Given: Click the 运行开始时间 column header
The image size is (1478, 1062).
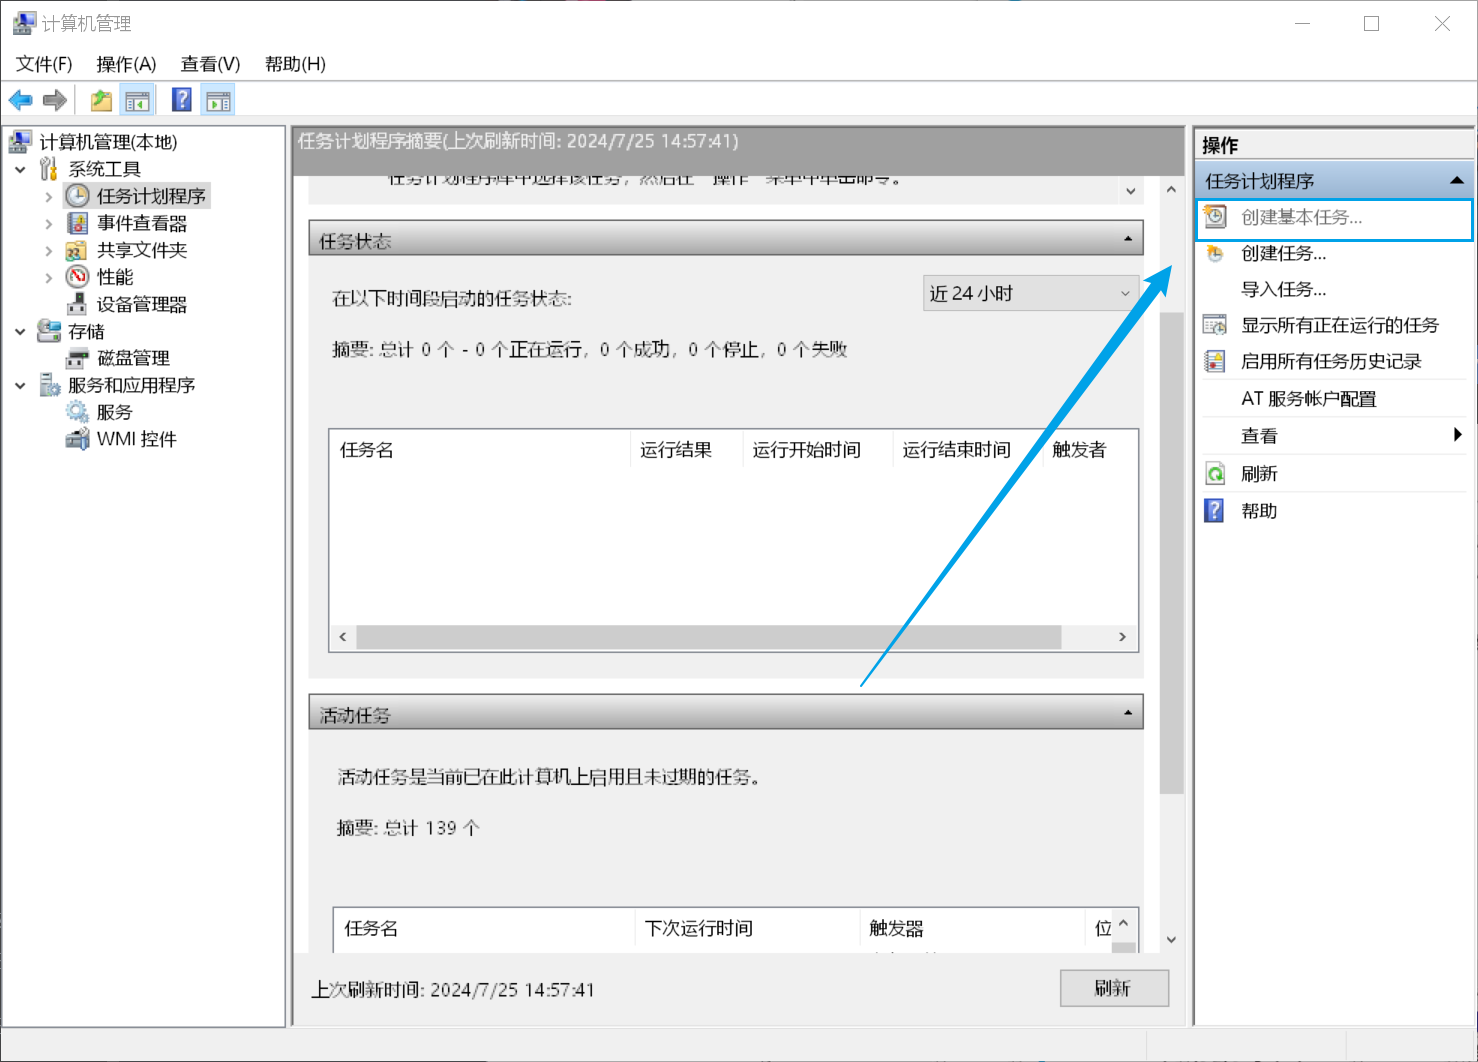Looking at the screenshot, I should point(818,450).
